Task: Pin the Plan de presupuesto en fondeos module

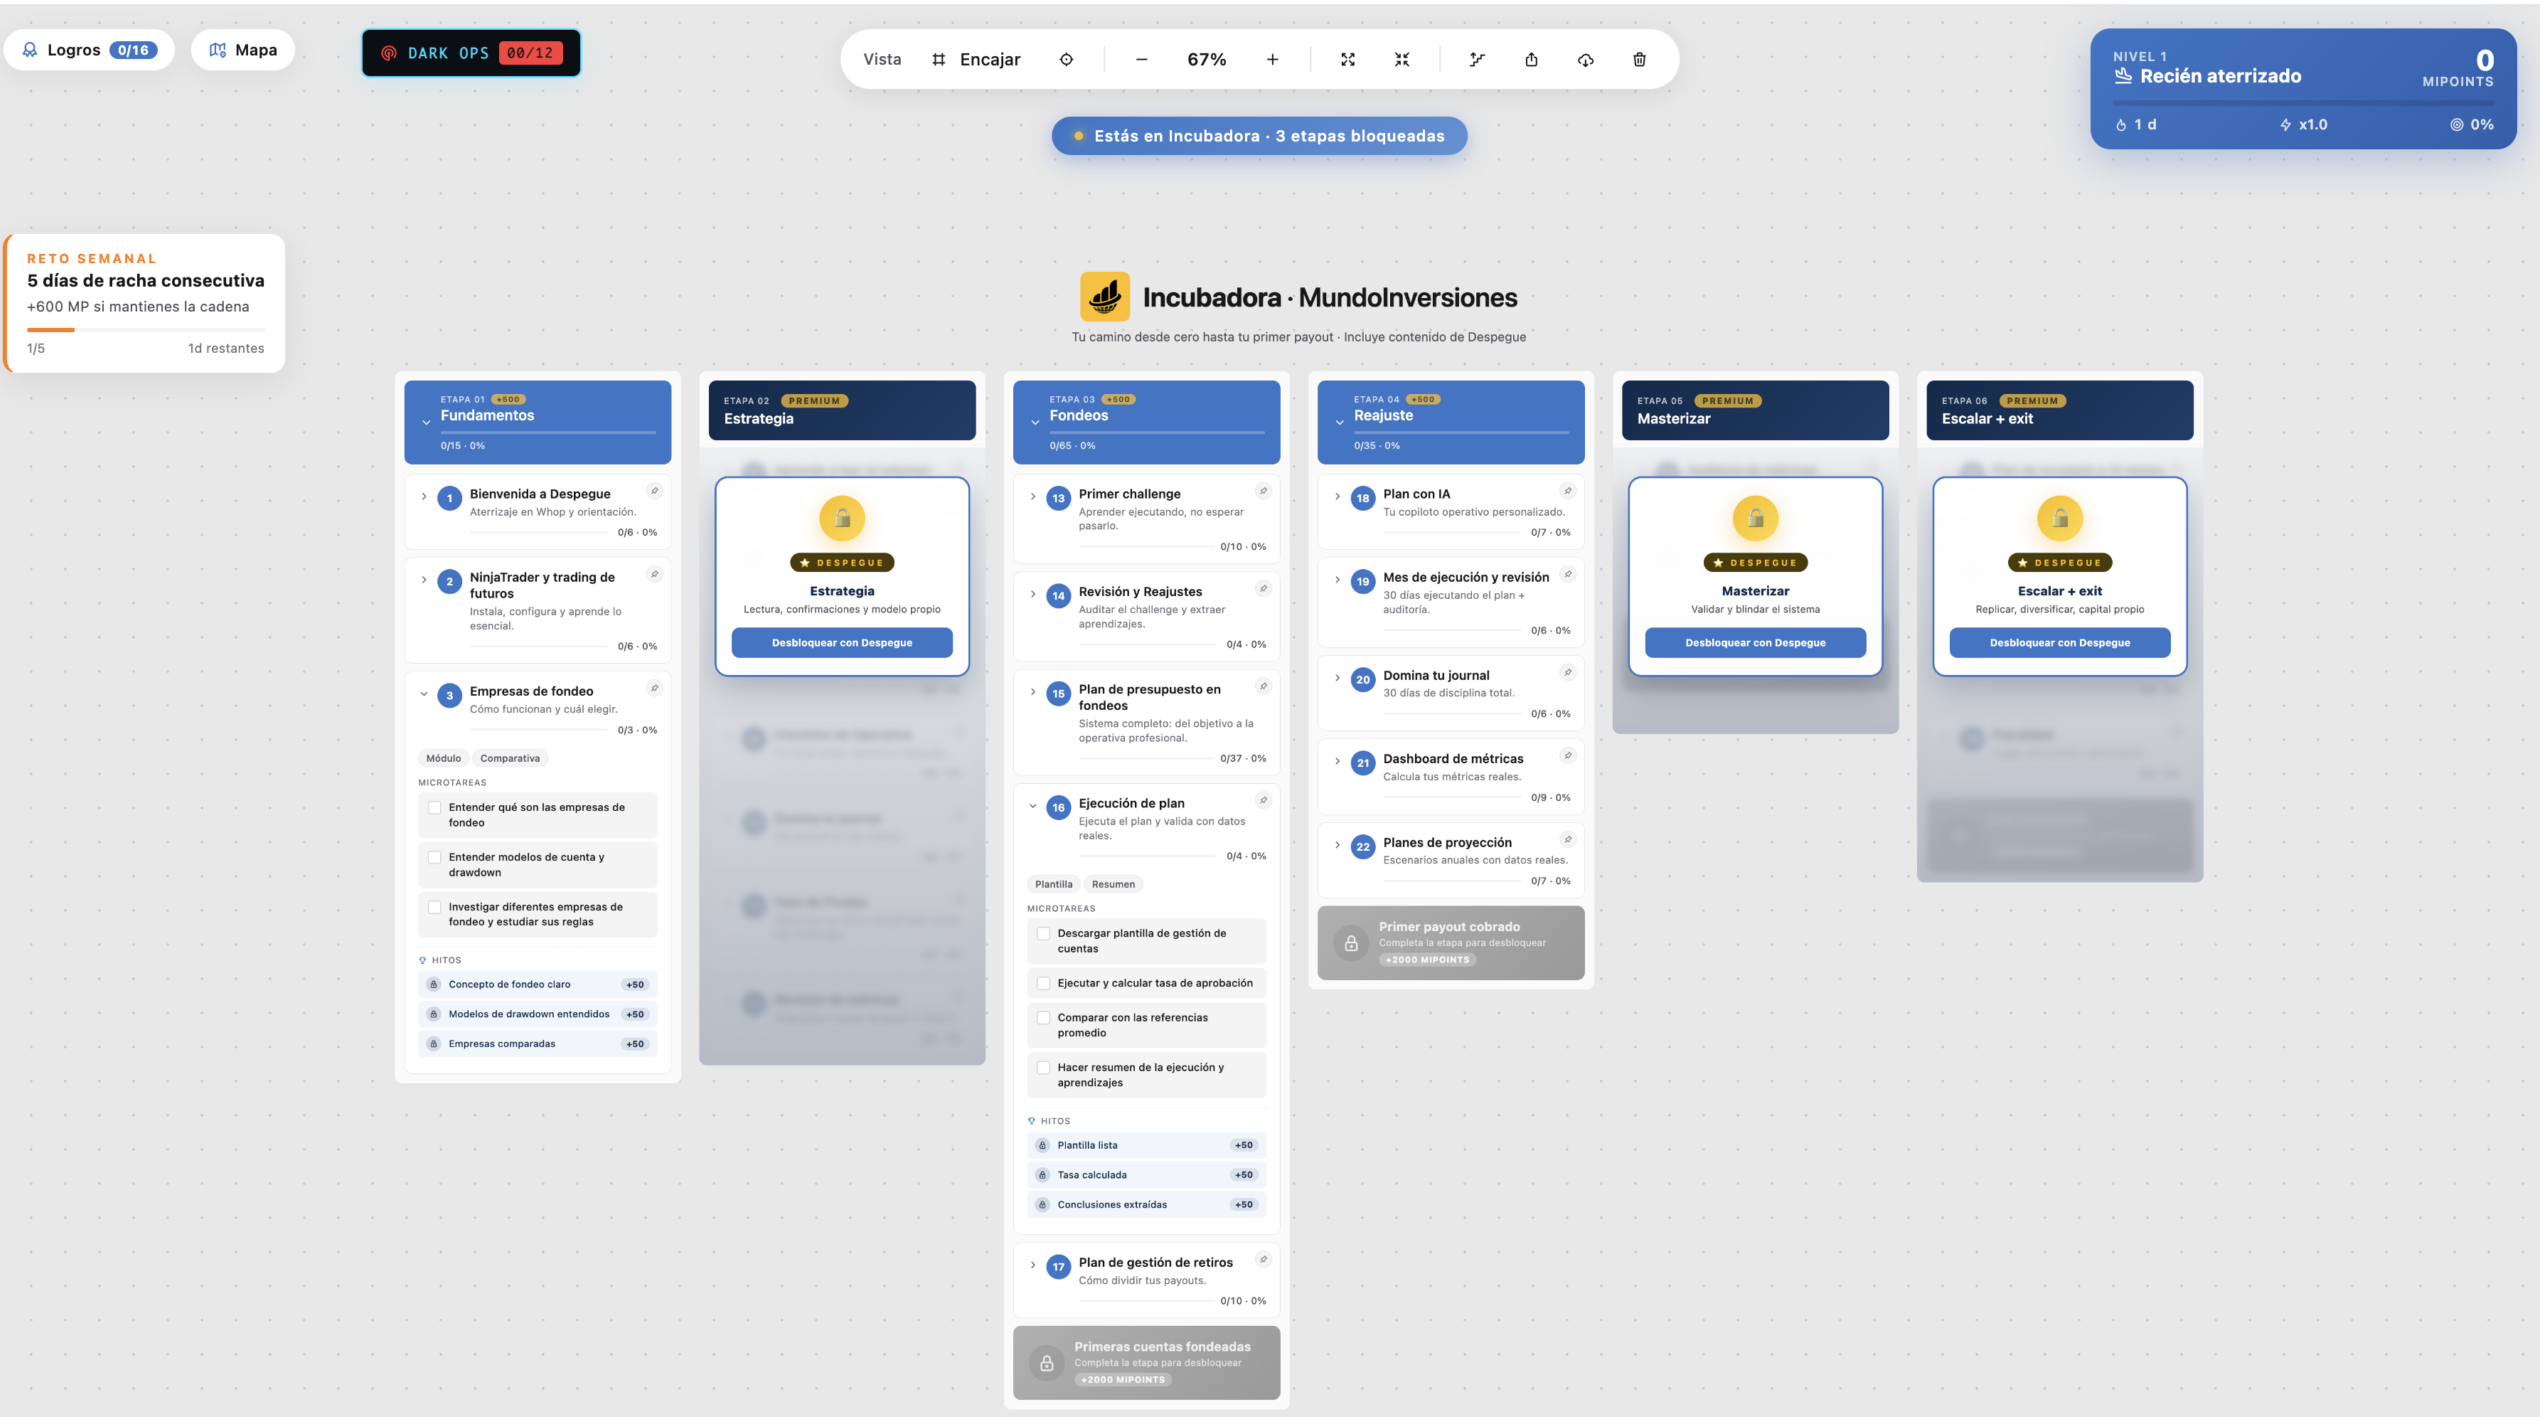Action: (x=1263, y=686)
